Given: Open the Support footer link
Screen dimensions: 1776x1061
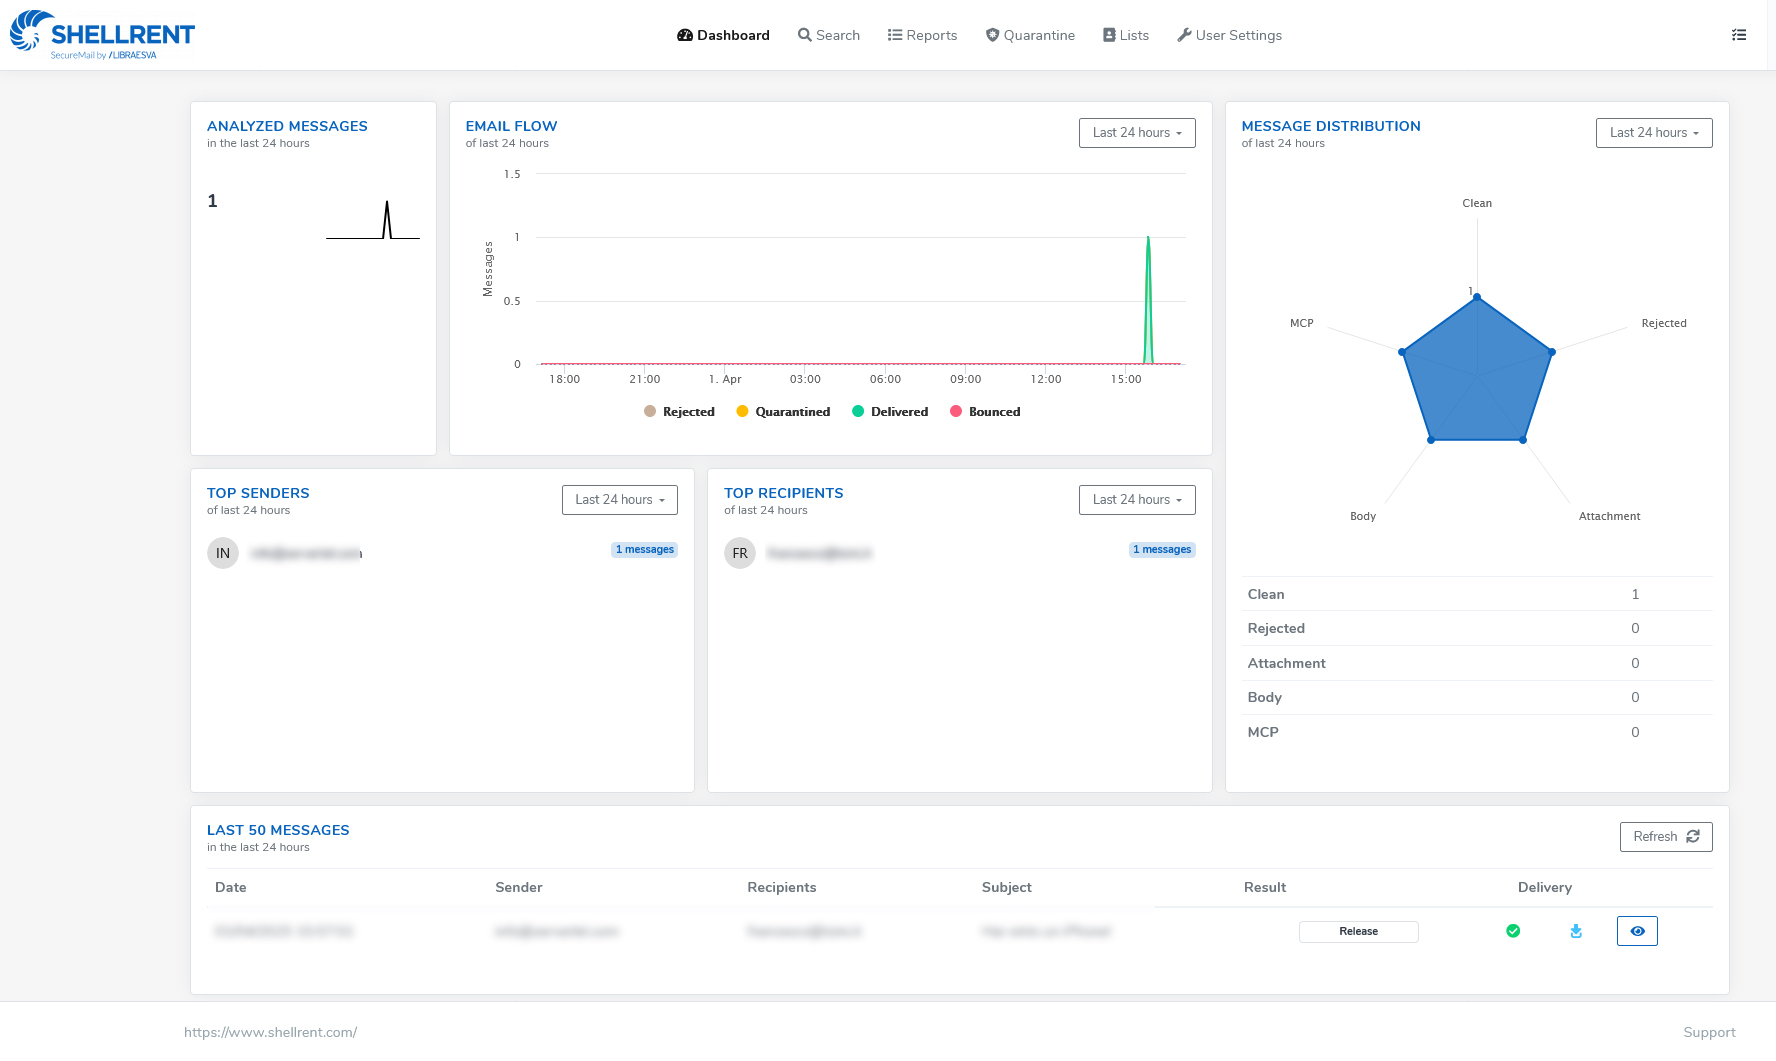Looking at the screenshot, I should click(x=1709, y=1033).
